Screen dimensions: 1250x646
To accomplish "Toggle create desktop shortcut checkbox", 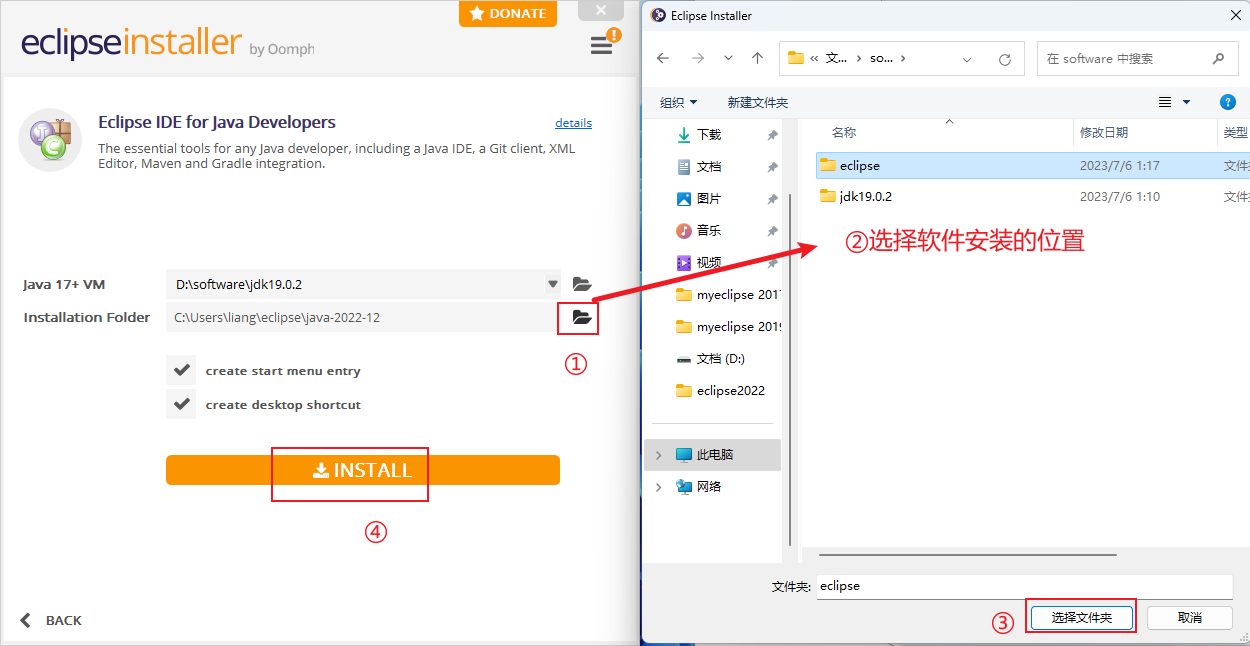I will tap(181, 404).
